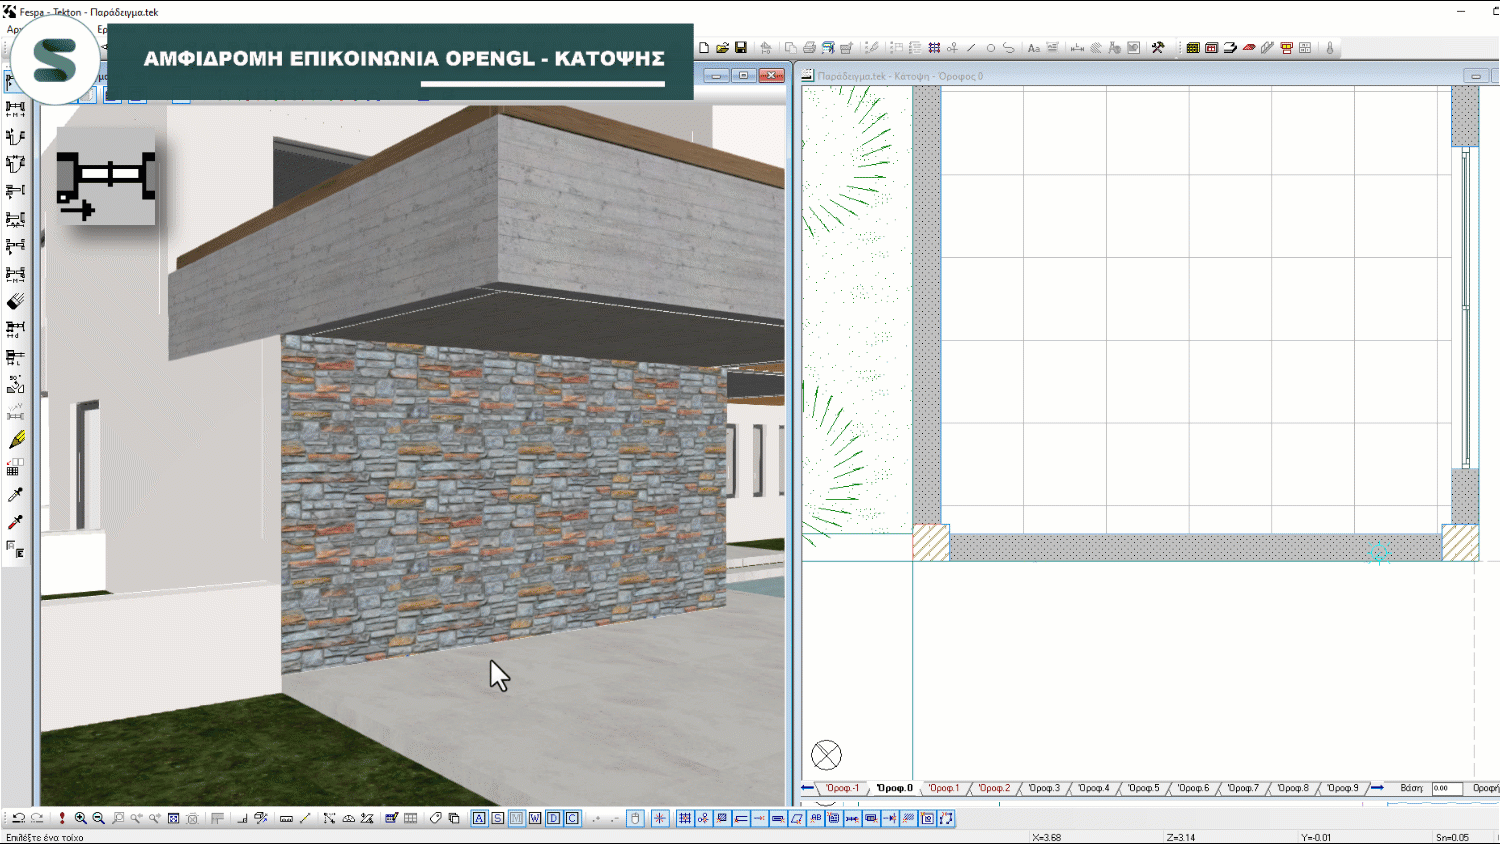This screenshot has width=1500, height=844.
Task: Click the Undo arrow in bottom toolbar
Action: point(18,818)
